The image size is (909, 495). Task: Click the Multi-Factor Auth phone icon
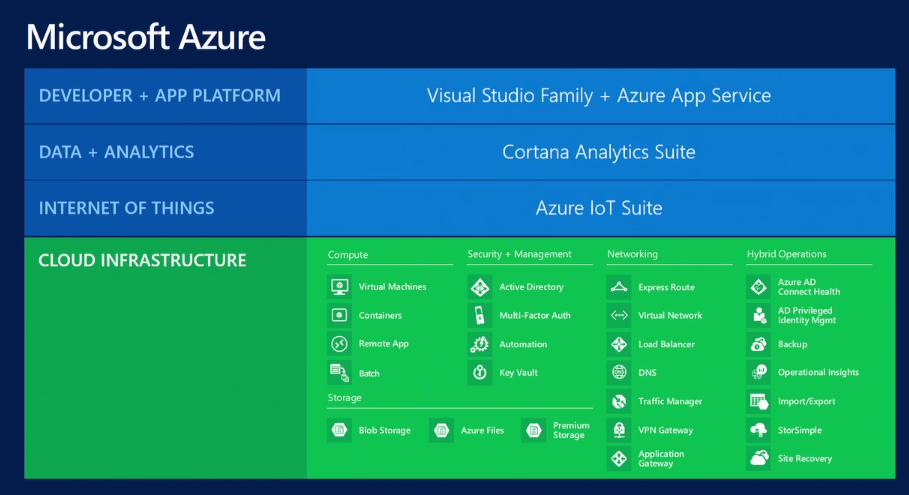[x=479, y=315]
